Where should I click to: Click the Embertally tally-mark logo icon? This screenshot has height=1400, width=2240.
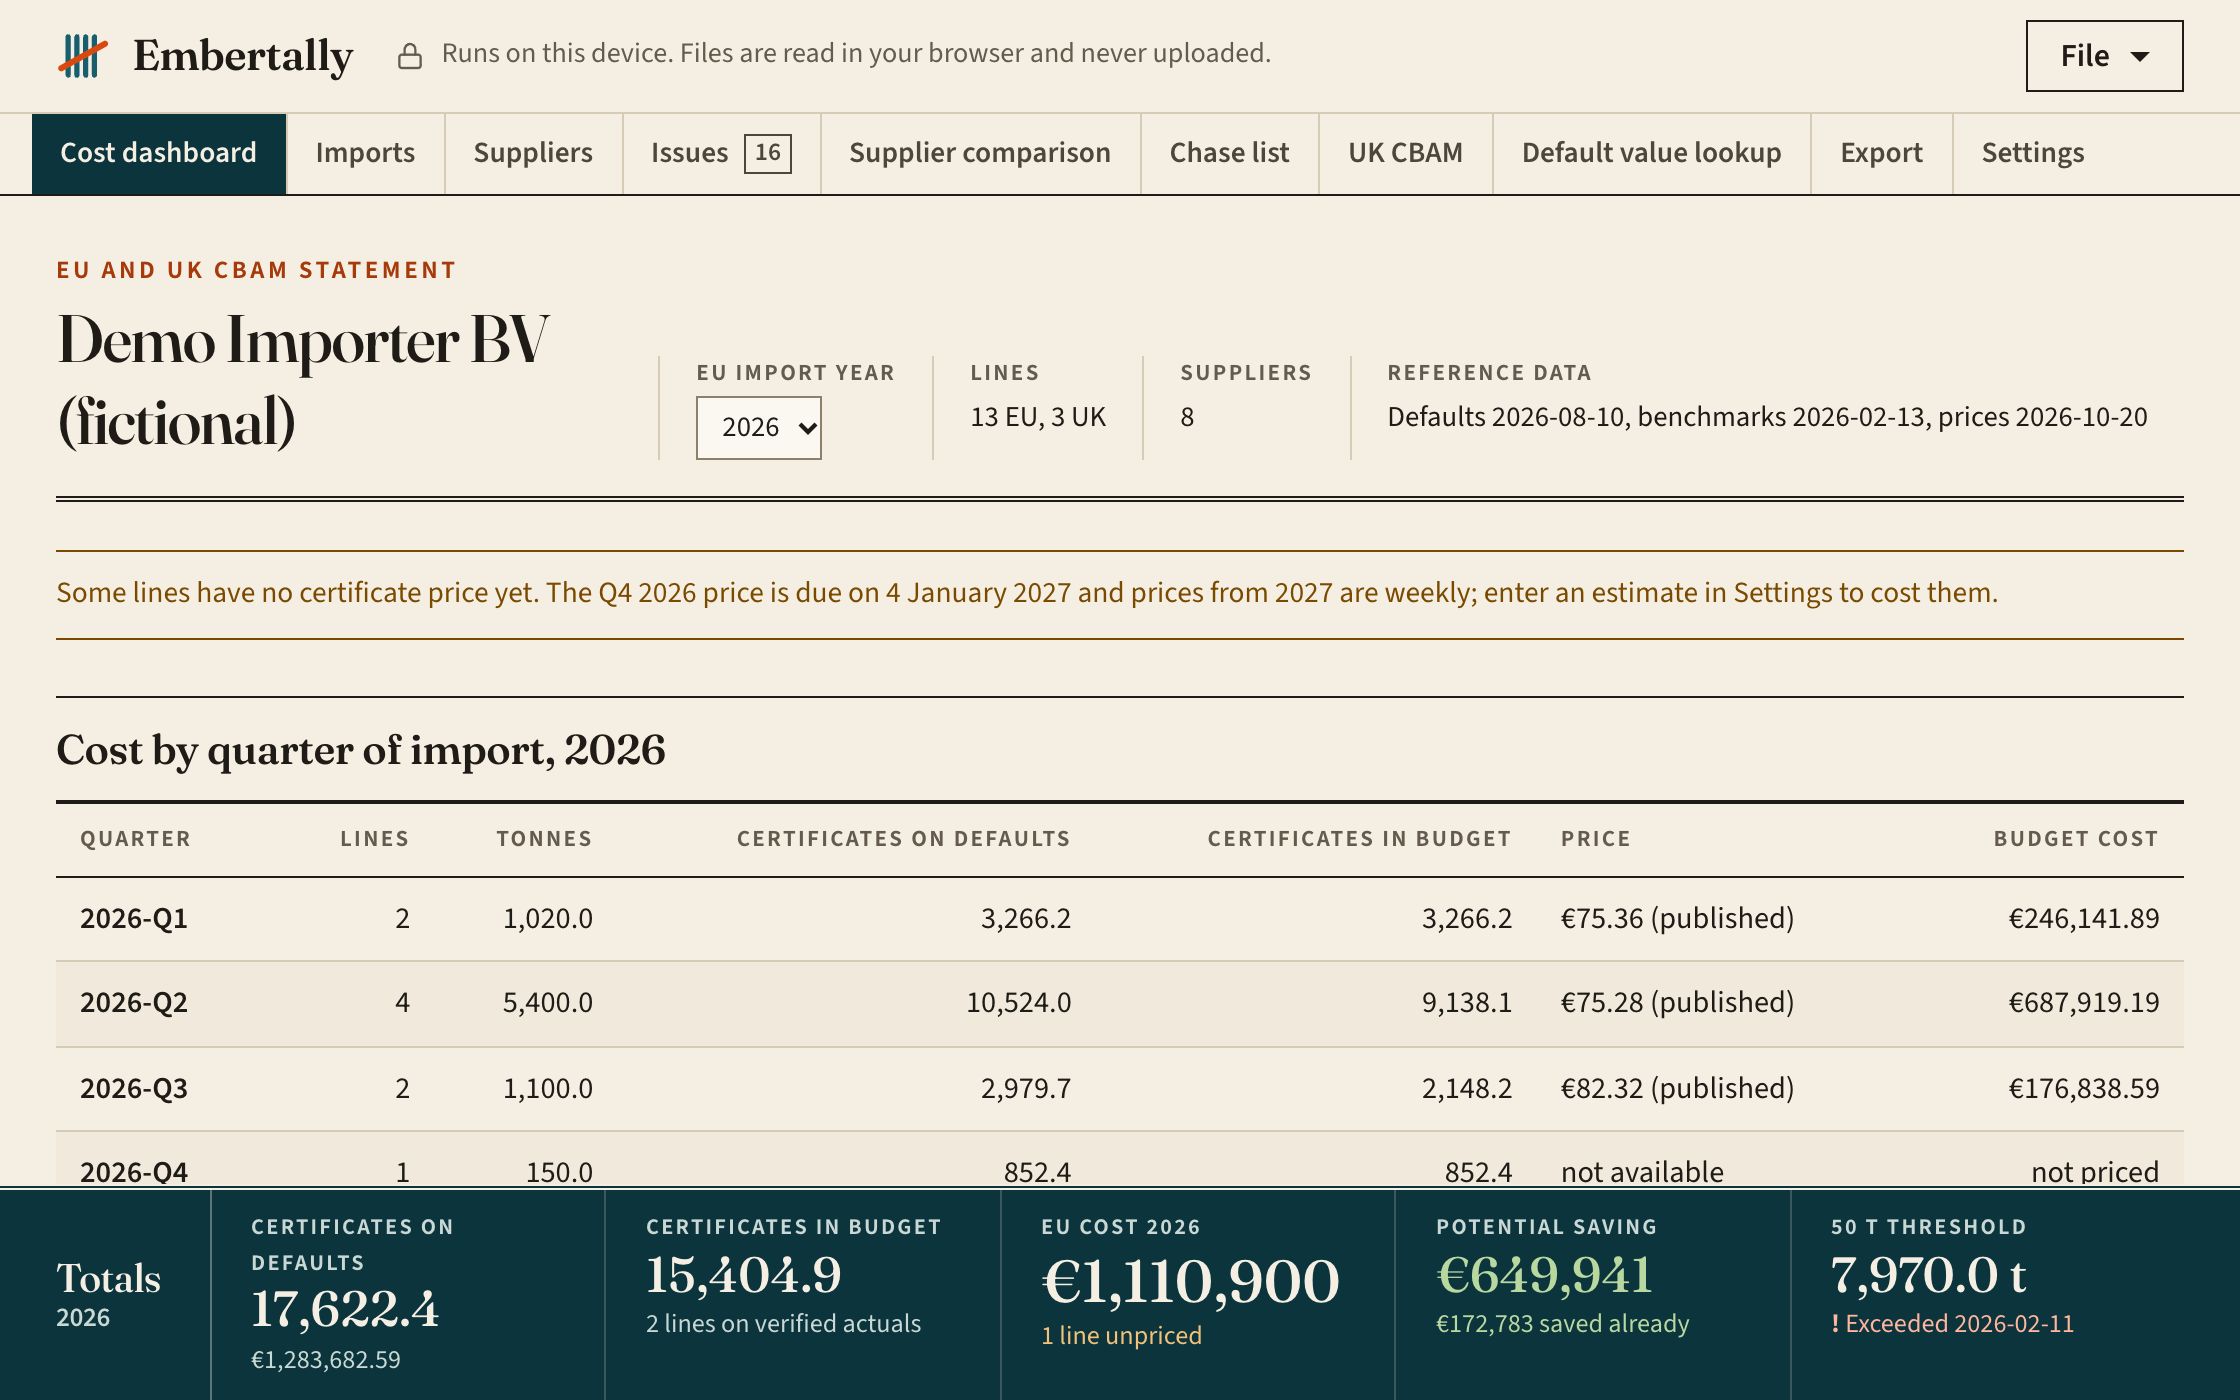(82, 56)
